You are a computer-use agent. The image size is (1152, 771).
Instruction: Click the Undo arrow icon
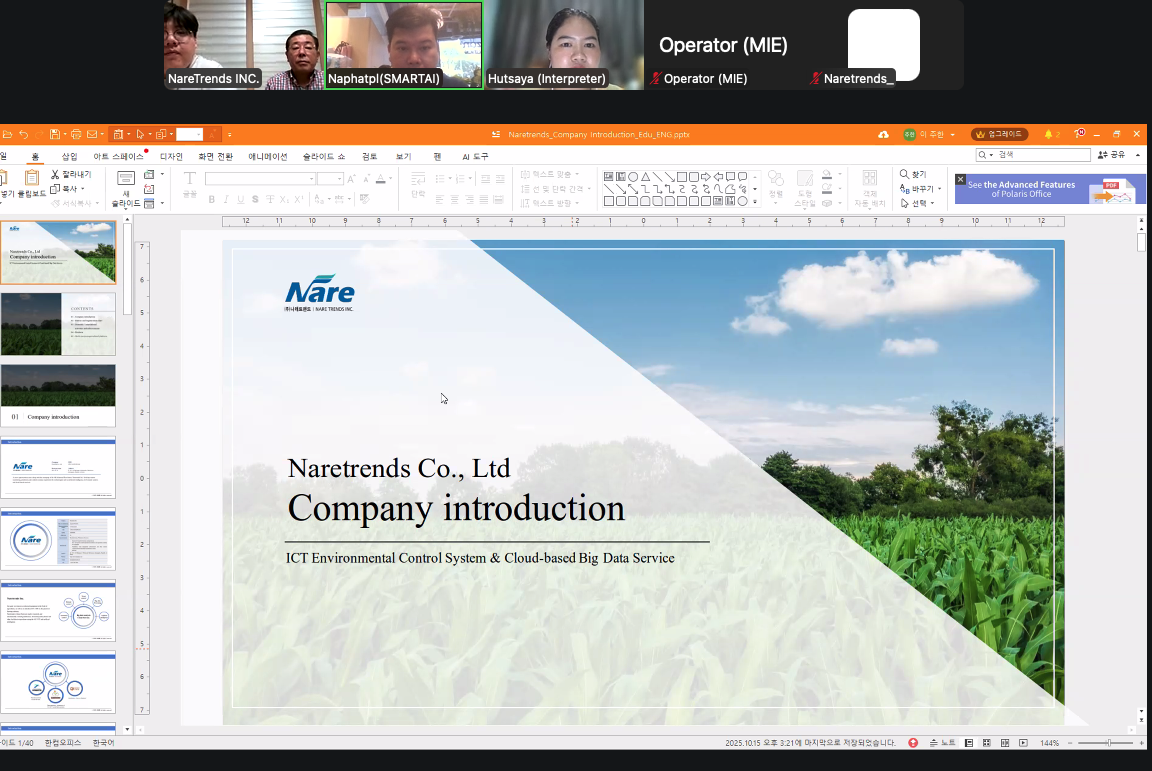pyautogui.click(x=23, y=134)
